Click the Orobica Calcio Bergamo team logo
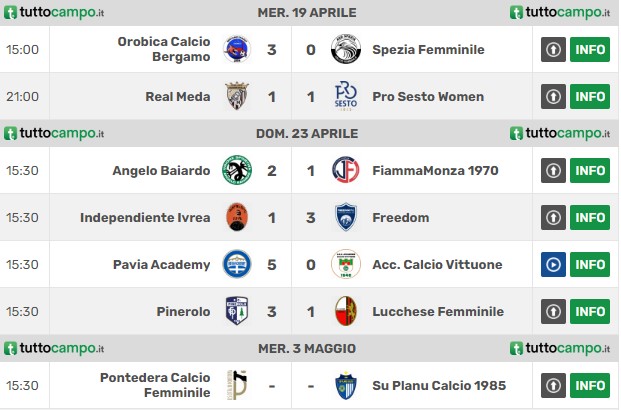The image size is (621, 410). (237, 49)
